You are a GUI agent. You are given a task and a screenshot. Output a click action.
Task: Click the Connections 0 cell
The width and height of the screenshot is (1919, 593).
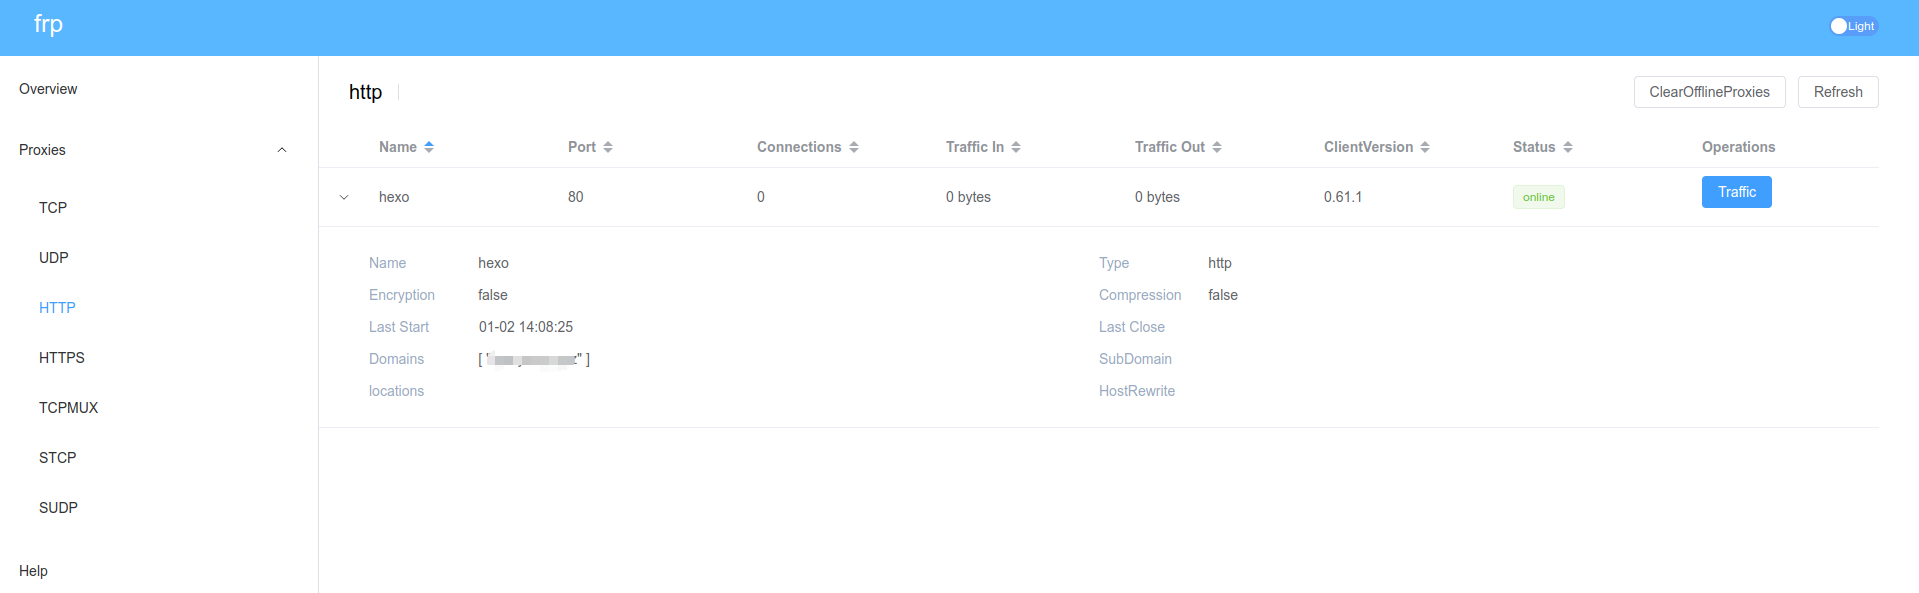761,197
